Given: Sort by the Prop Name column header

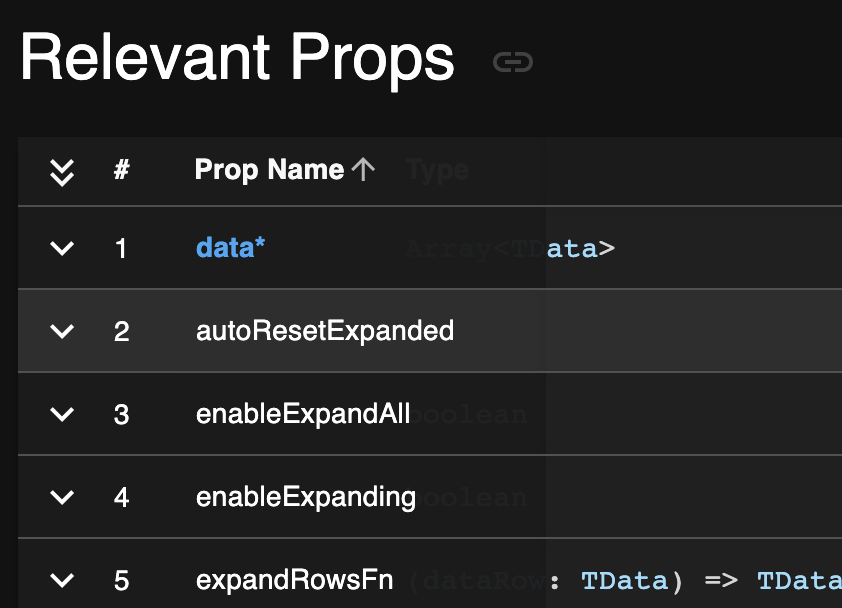Looking at the screenshot, I should [x=269, y=170].
